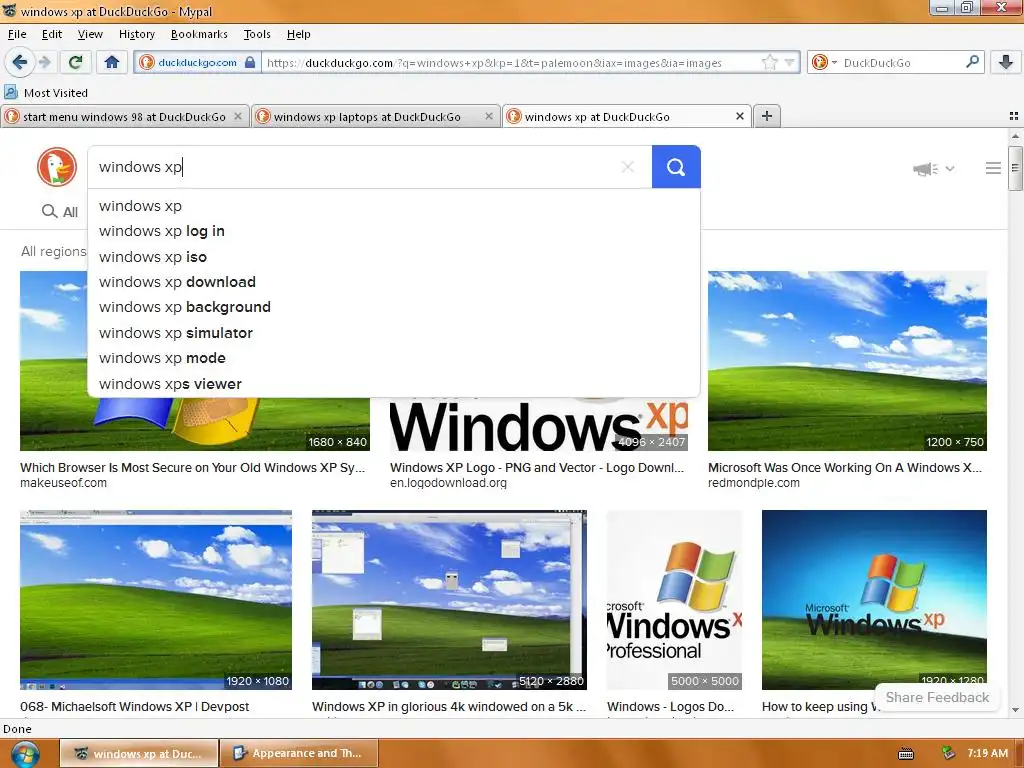
Task: Switch to the windows xp laptops tab
Action: click(x=367, y=117)
